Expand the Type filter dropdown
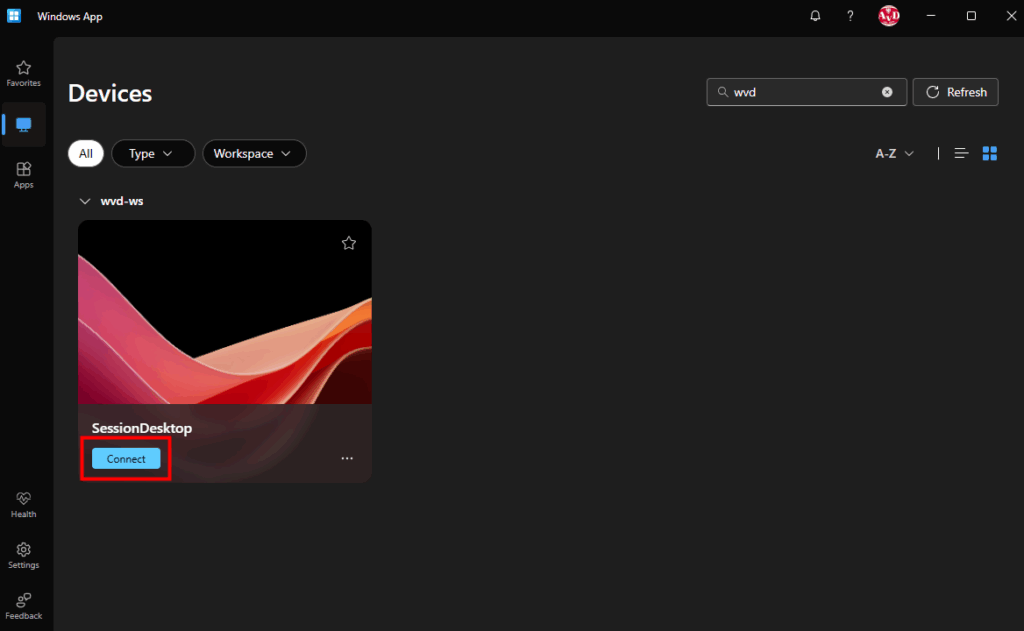This screenshot has height=631, width=1024. [152, 153]
